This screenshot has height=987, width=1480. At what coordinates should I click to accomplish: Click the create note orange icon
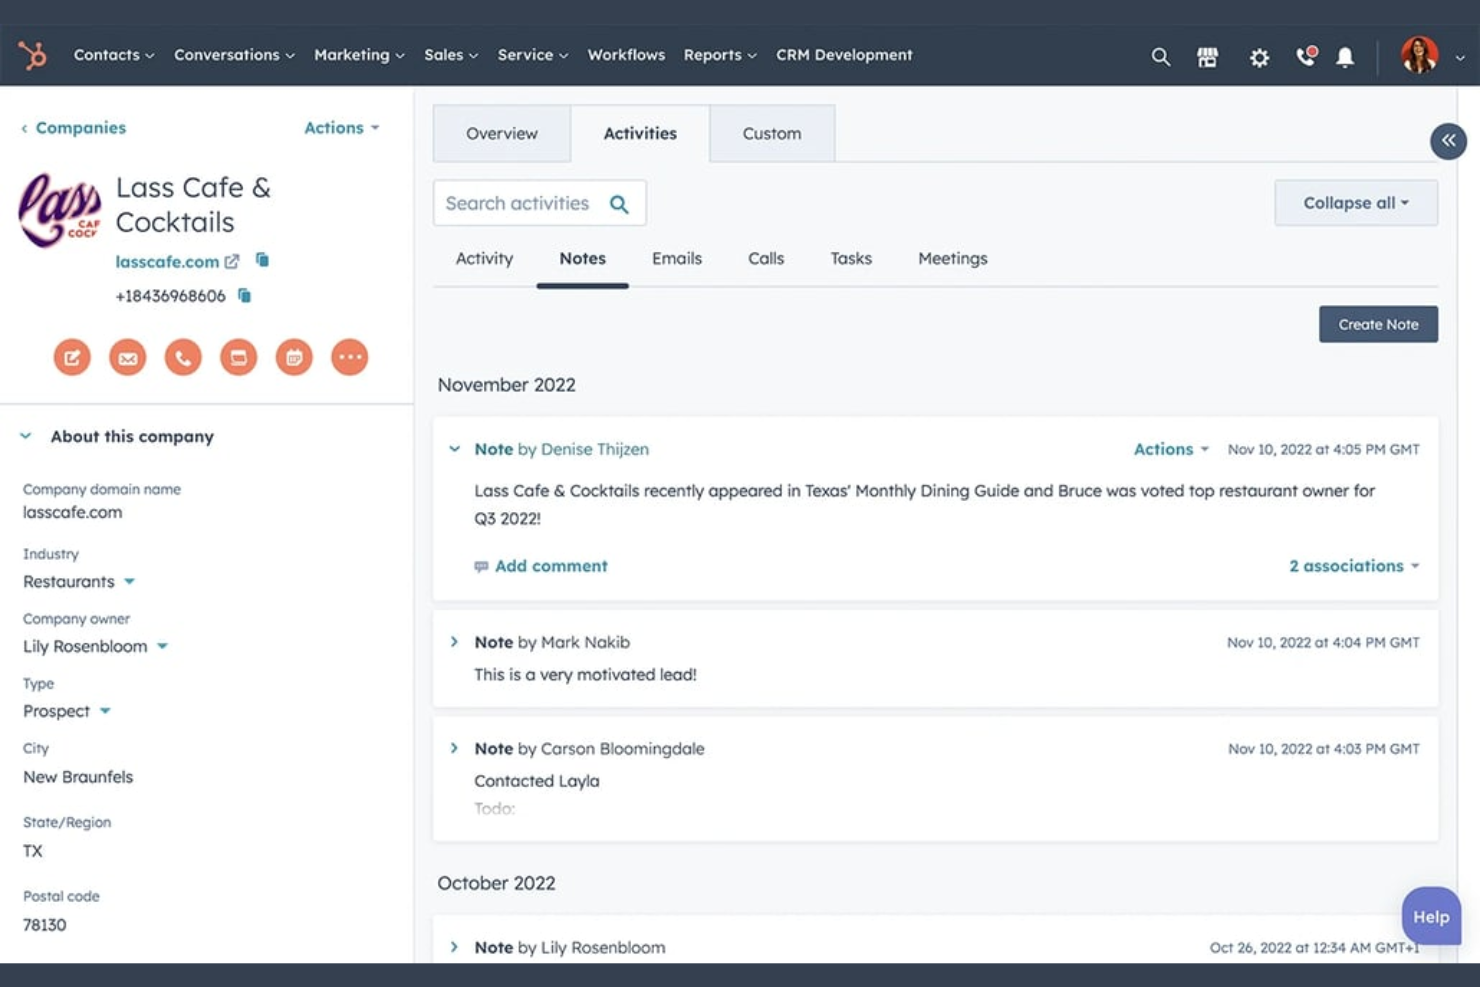pos(72,357)
